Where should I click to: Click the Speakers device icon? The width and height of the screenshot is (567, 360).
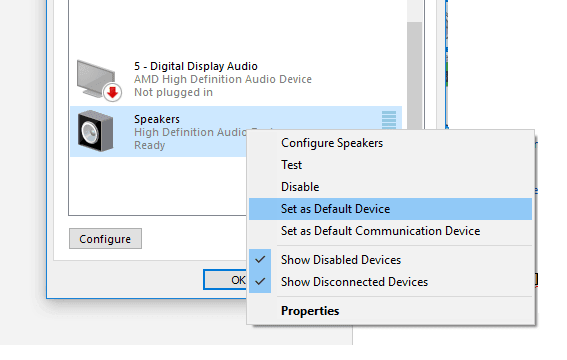pyautogui.click(x=95, y=131)
